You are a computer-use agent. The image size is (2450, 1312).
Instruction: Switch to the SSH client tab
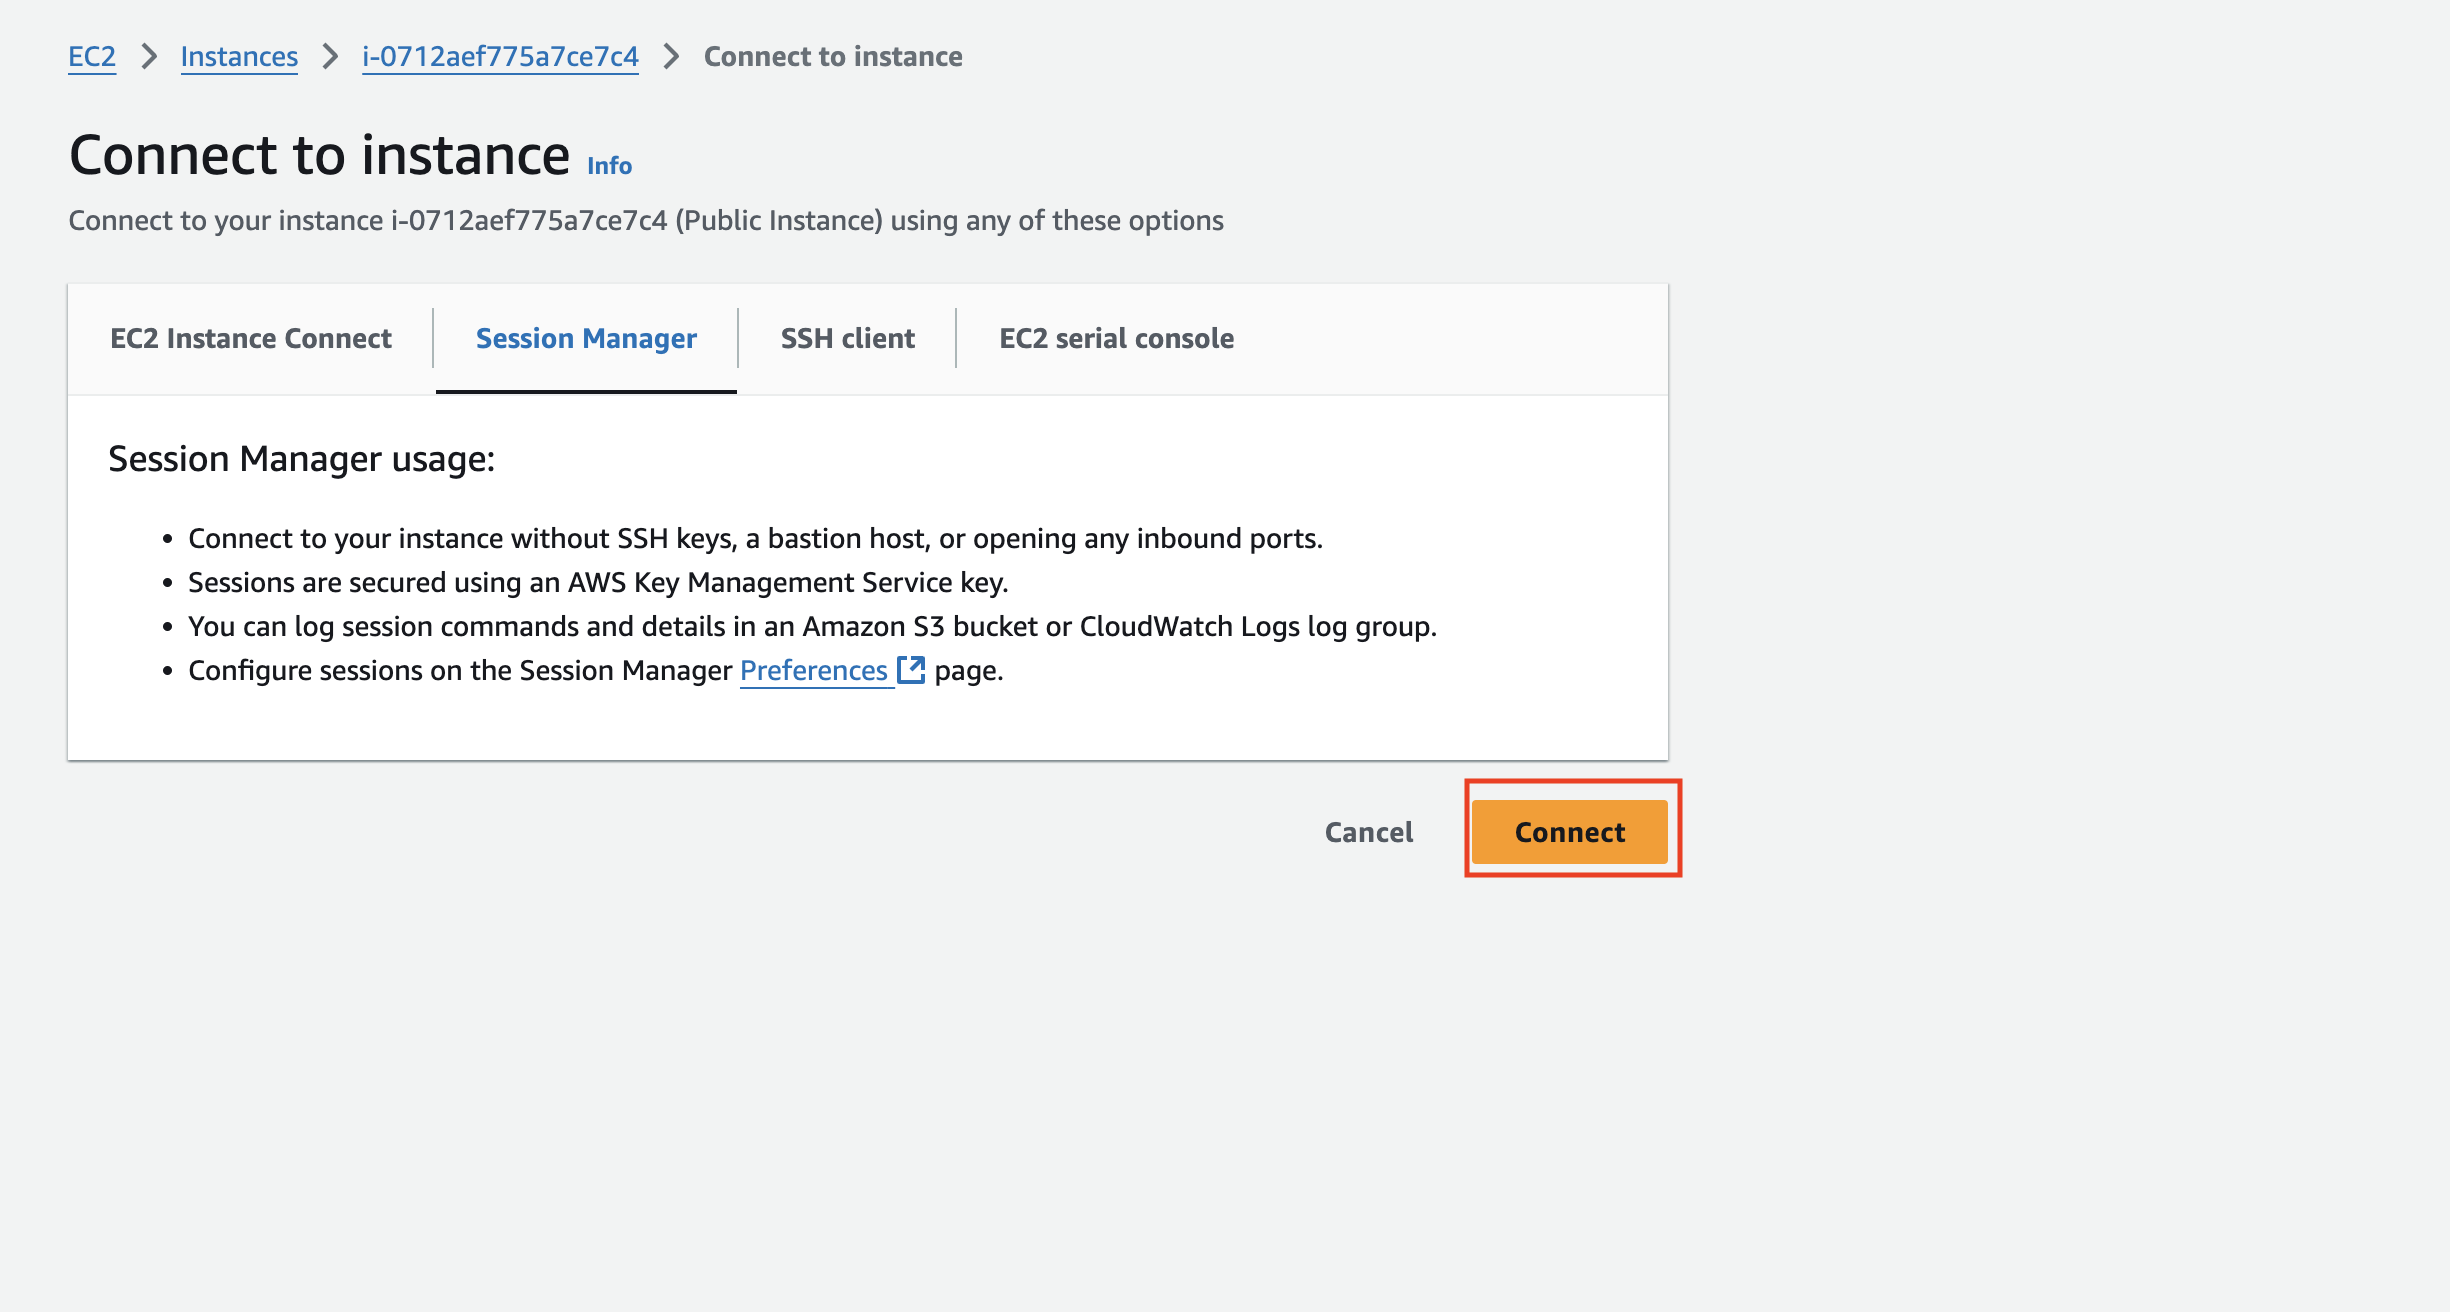tap(847, 339)
